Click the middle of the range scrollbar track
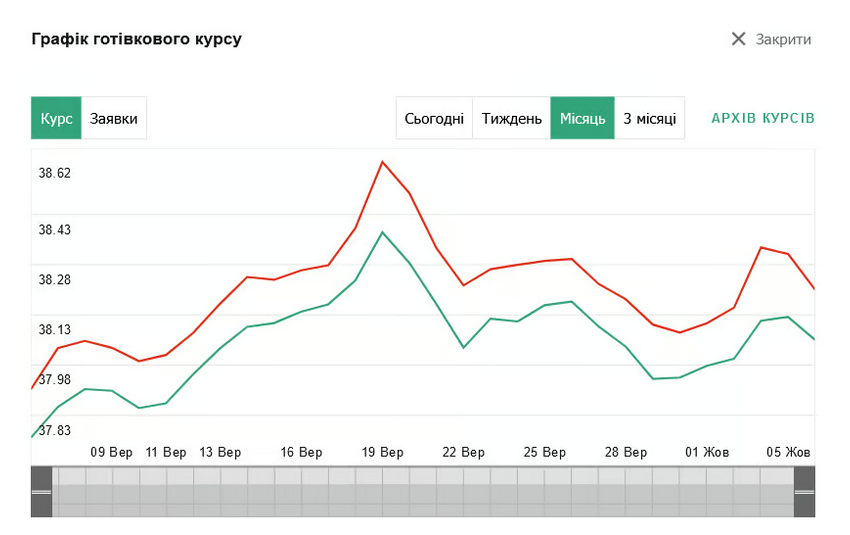This screenshot has height=535, width=850. (423, 492)
